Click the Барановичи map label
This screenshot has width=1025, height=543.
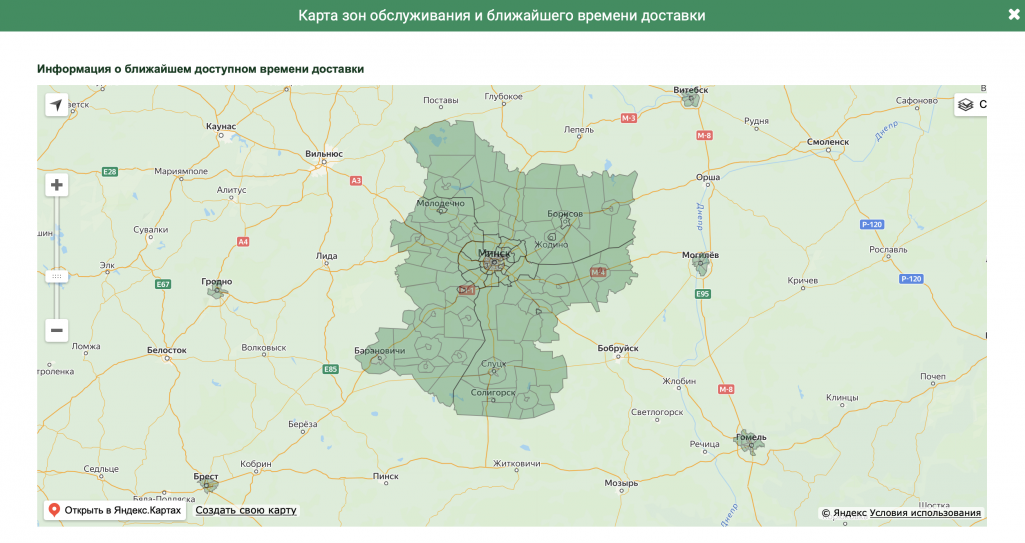(380, 351)
